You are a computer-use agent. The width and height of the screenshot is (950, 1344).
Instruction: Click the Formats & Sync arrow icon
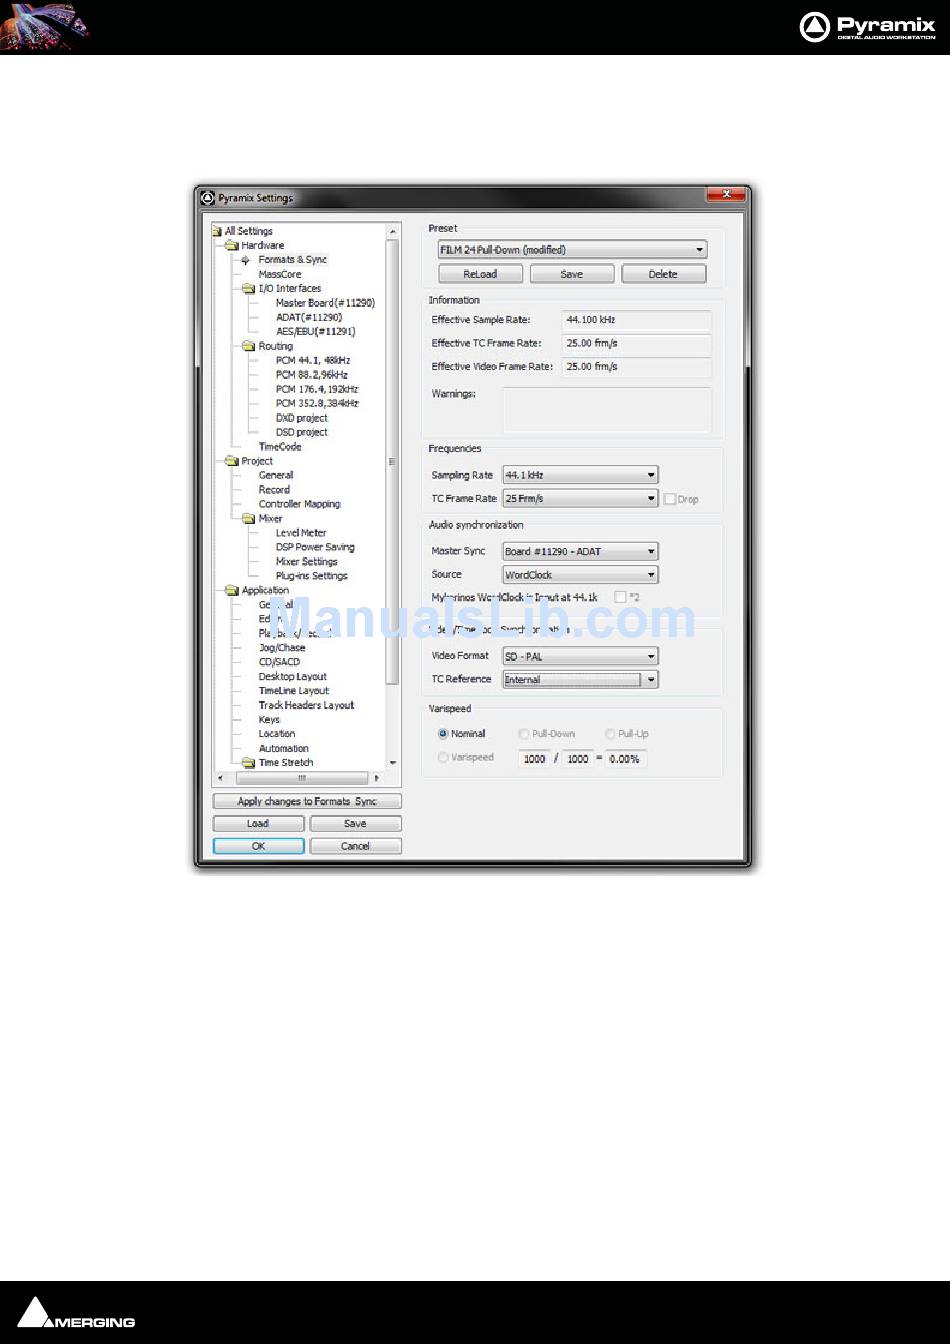click(246, 260)
